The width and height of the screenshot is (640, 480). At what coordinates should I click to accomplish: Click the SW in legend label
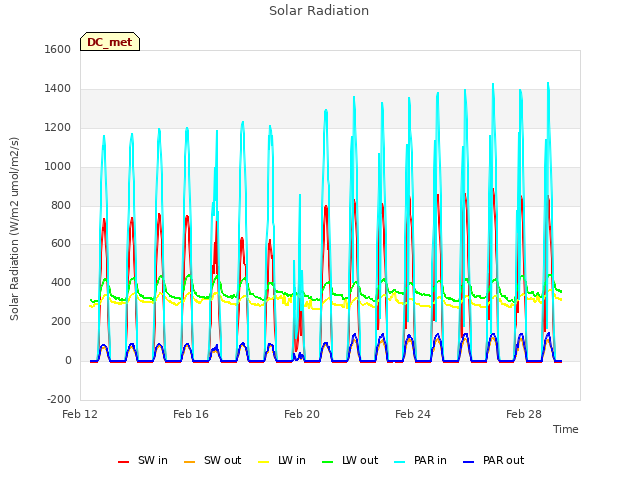coord(153,460)
